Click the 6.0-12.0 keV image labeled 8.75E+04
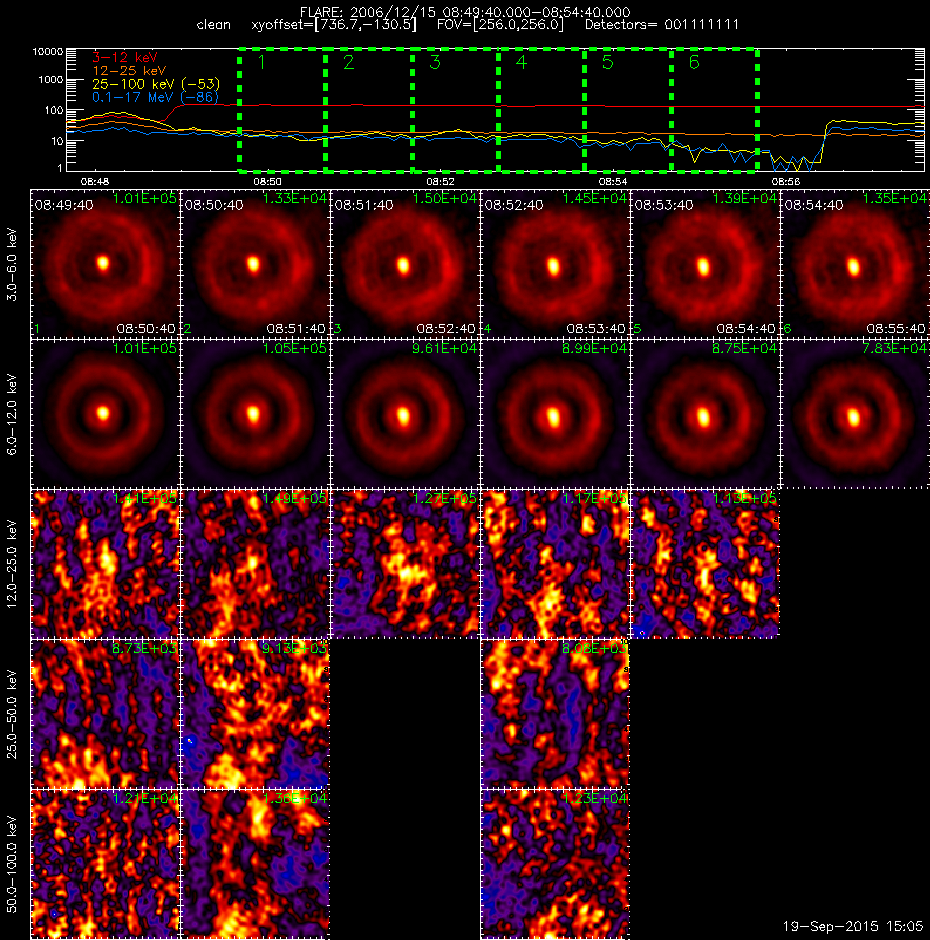This screenshot has height=940, width=930. point(705,414)
